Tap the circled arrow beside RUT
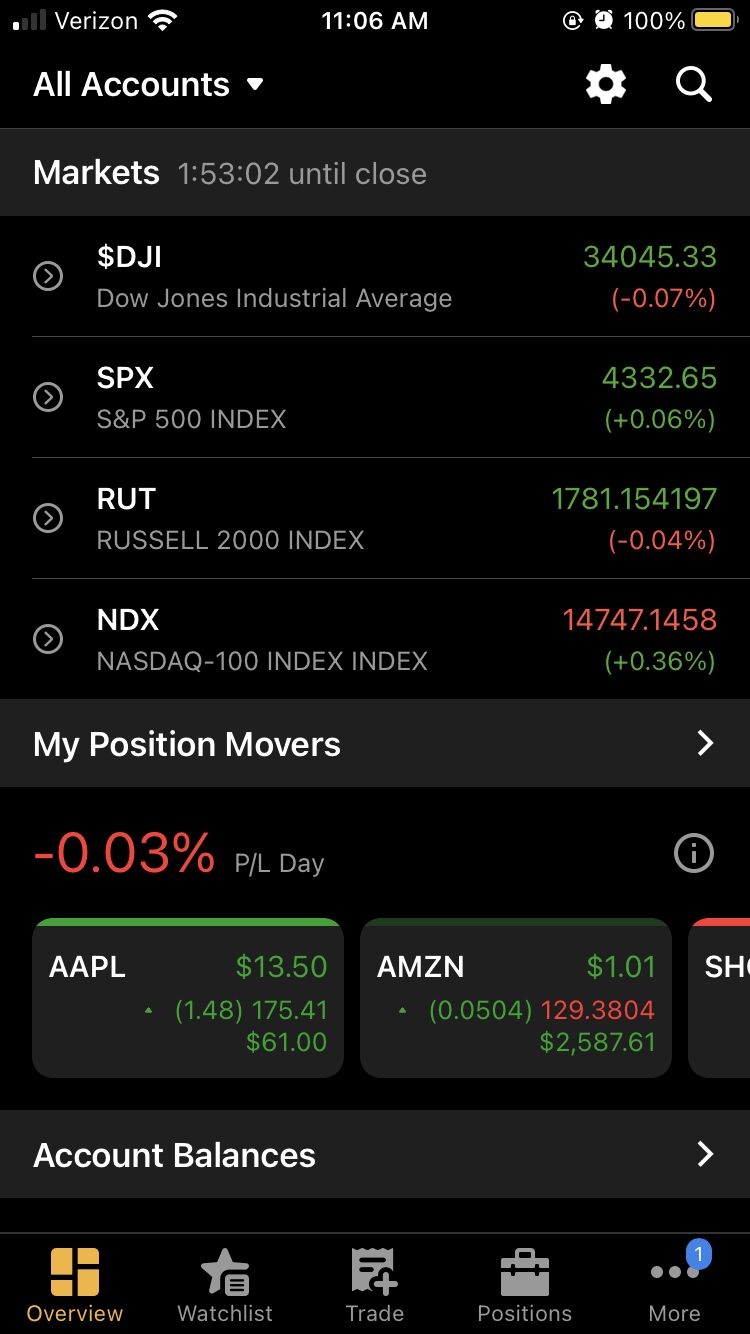Viewport: 750px width, 1334px height. [x=48, y=518]
